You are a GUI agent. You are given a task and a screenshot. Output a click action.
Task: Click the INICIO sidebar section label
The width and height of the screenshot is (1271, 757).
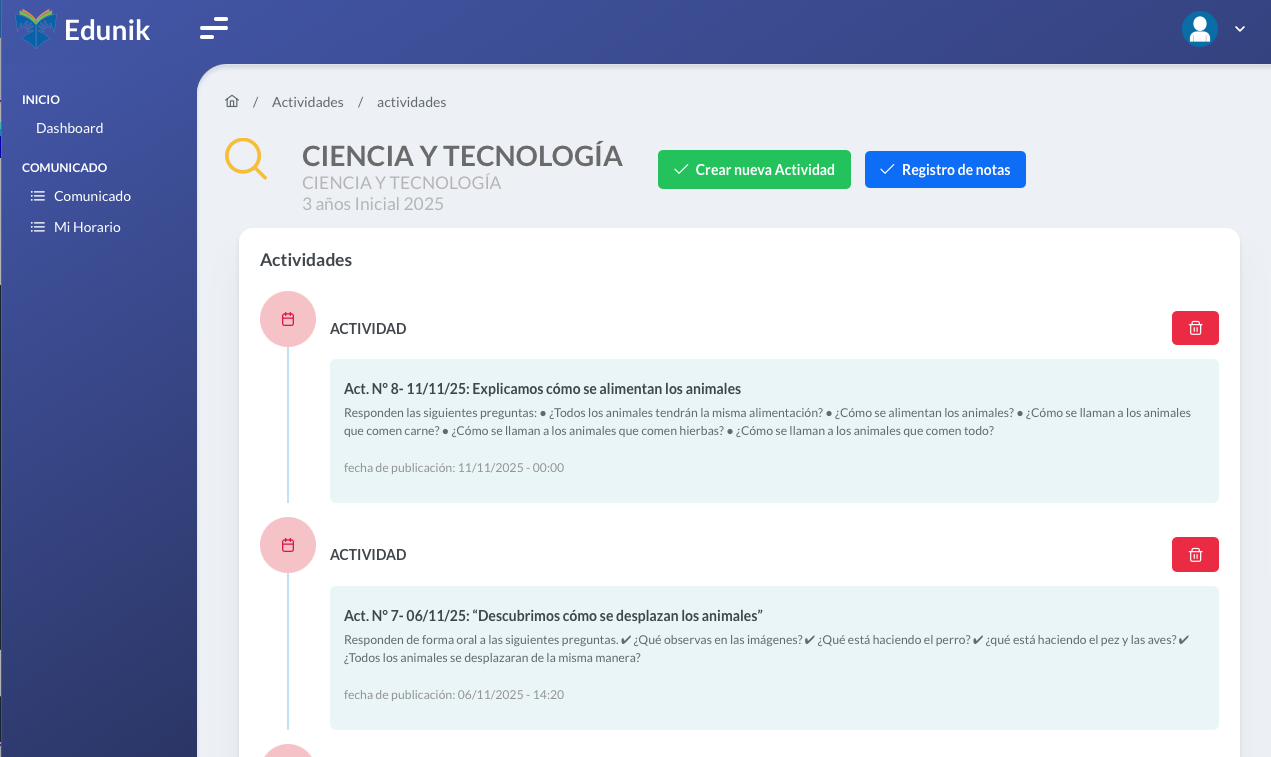click(41, 100)
